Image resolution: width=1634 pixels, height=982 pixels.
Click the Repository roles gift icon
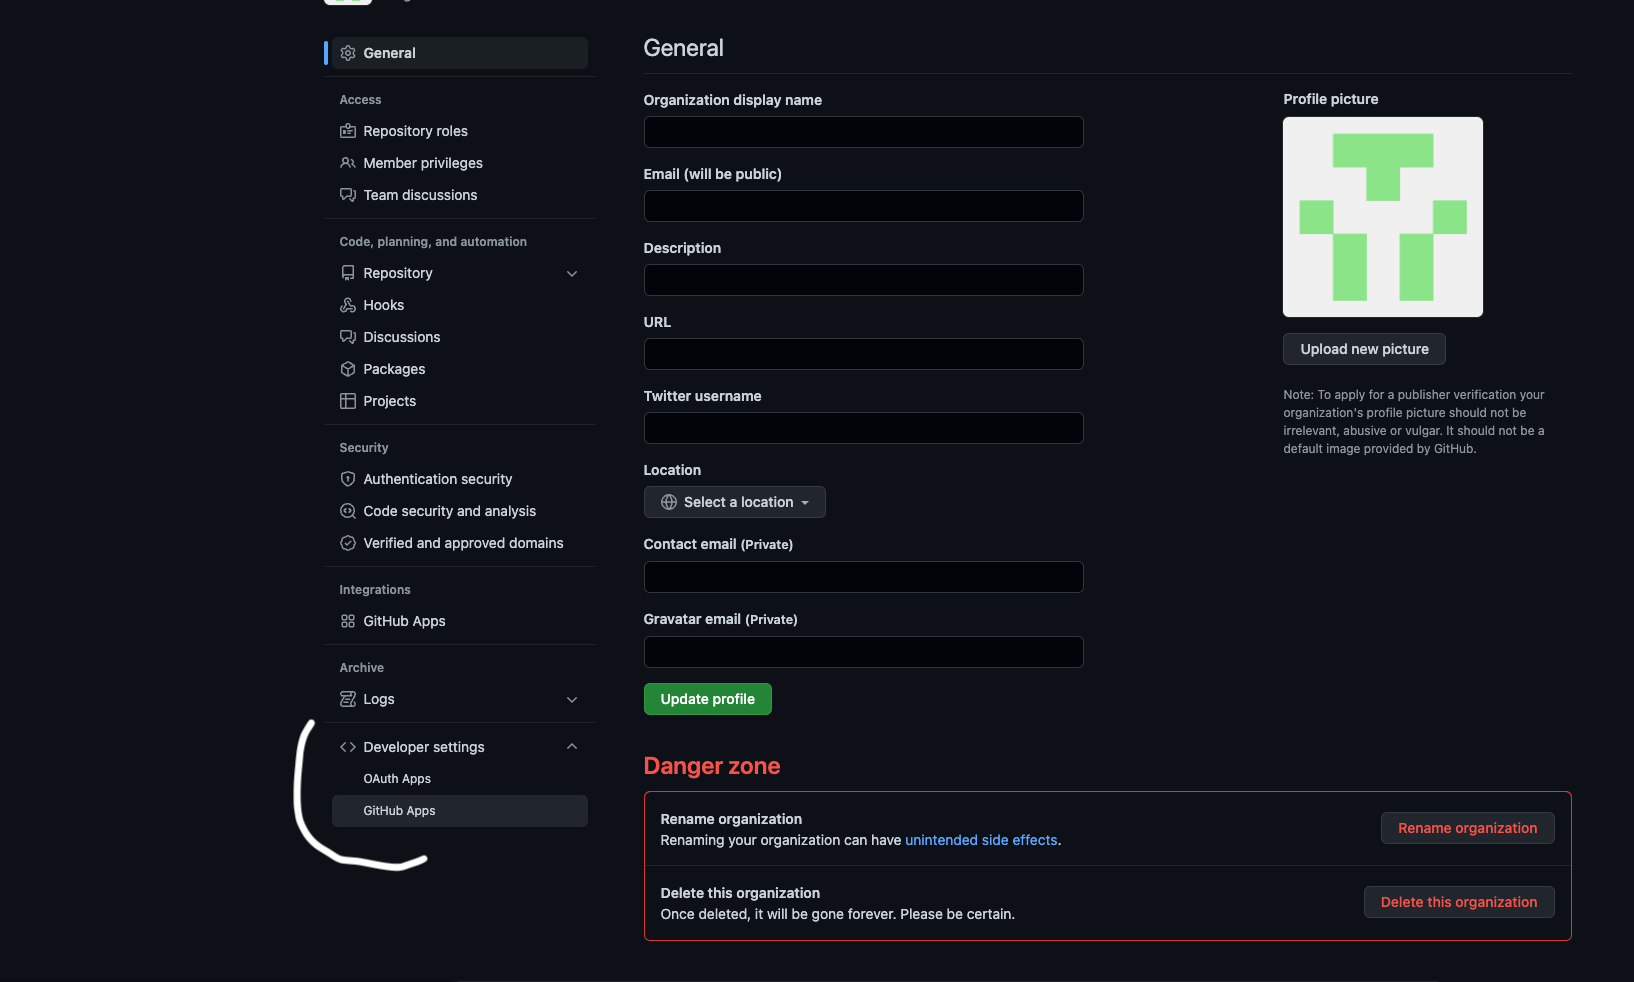point(347,131)
